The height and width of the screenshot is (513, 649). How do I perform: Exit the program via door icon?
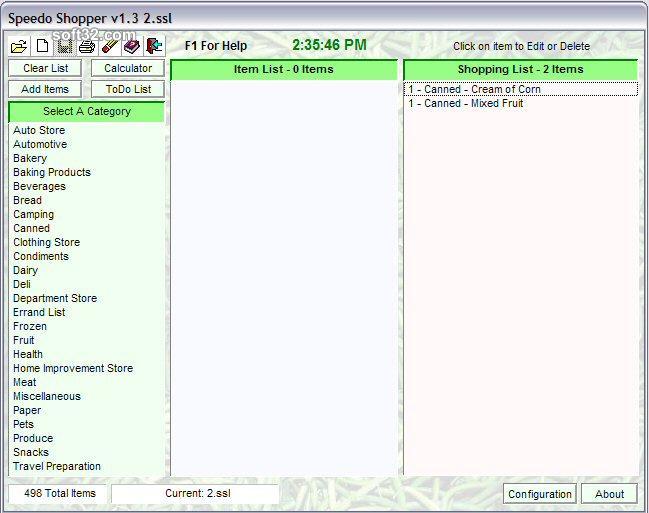coord(155,46)
